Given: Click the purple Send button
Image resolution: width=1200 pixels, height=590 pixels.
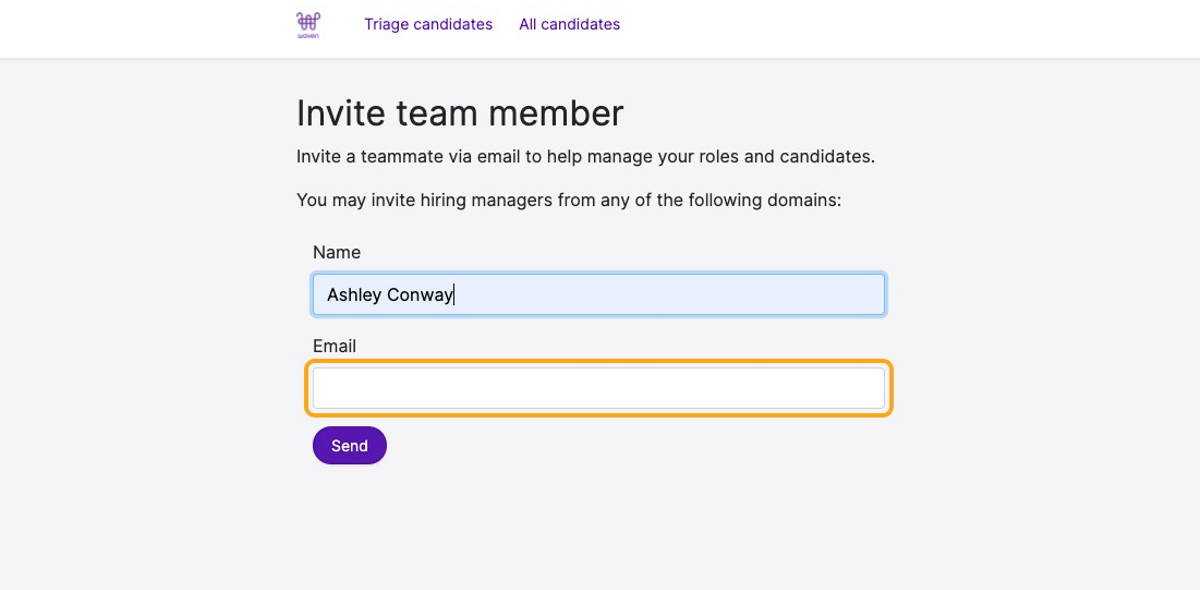Looking at the screenshot, I should (350, 446).
